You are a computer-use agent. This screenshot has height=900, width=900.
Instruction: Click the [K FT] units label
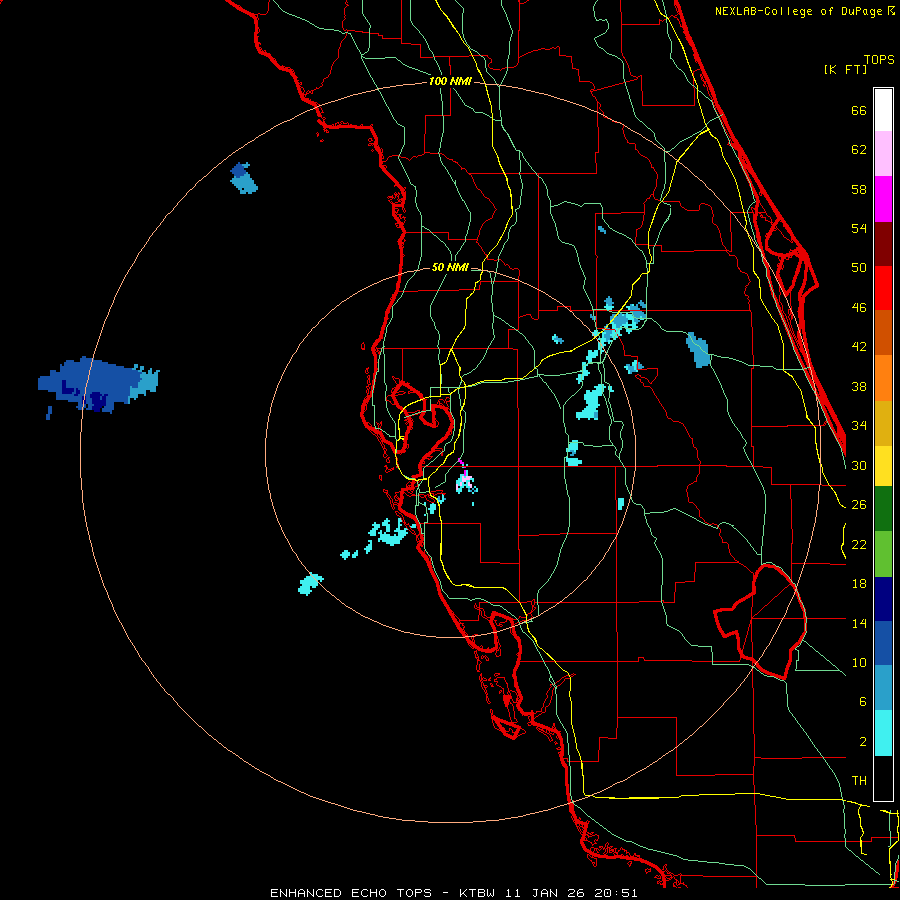(x=845, y=70)
